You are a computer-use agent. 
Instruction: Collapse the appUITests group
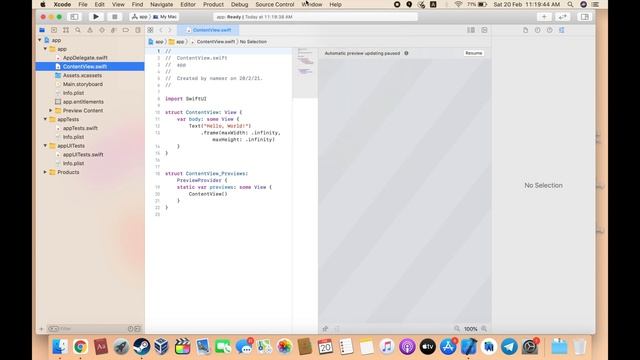coord(45,146)
